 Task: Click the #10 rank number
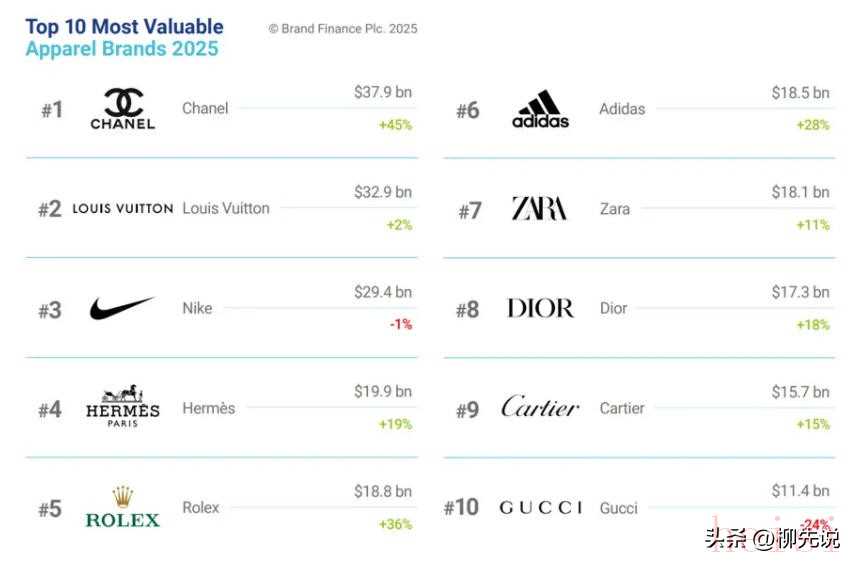[461, 508]
